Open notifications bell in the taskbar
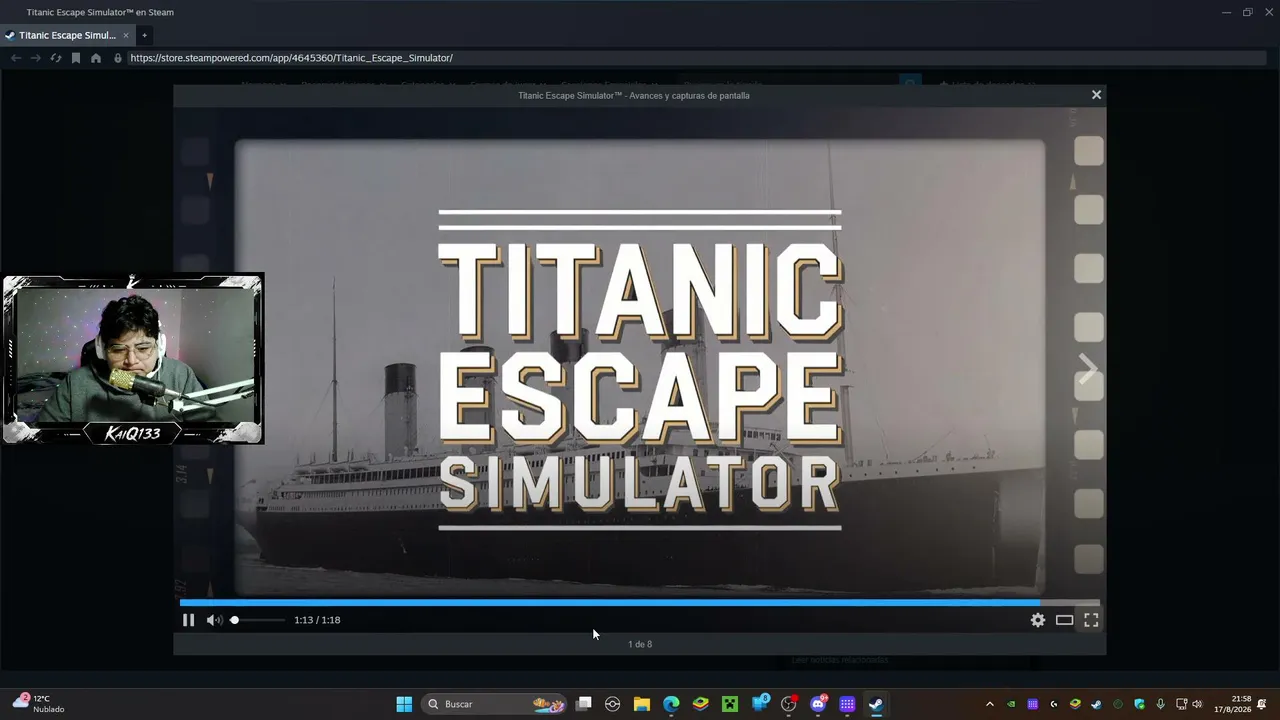 pyautogui.click(x=1262, y=704)
